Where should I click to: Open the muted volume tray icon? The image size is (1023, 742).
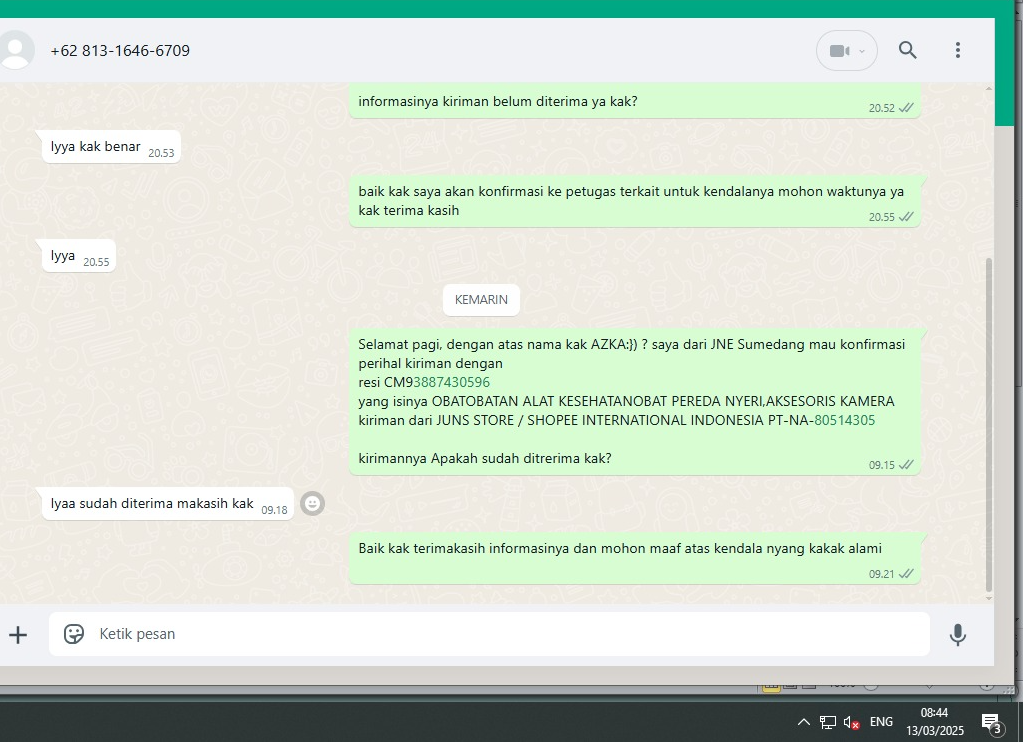point(851,722)
